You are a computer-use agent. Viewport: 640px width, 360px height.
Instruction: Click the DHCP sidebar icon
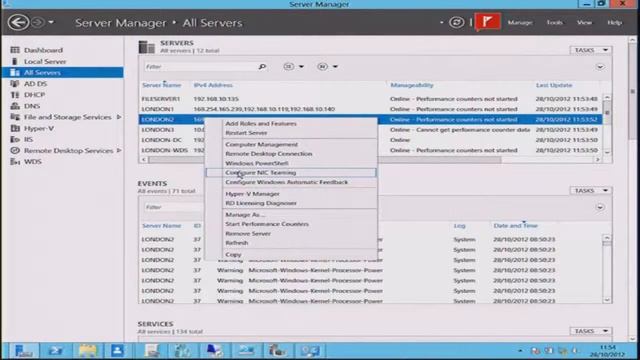tap(15, 95)
